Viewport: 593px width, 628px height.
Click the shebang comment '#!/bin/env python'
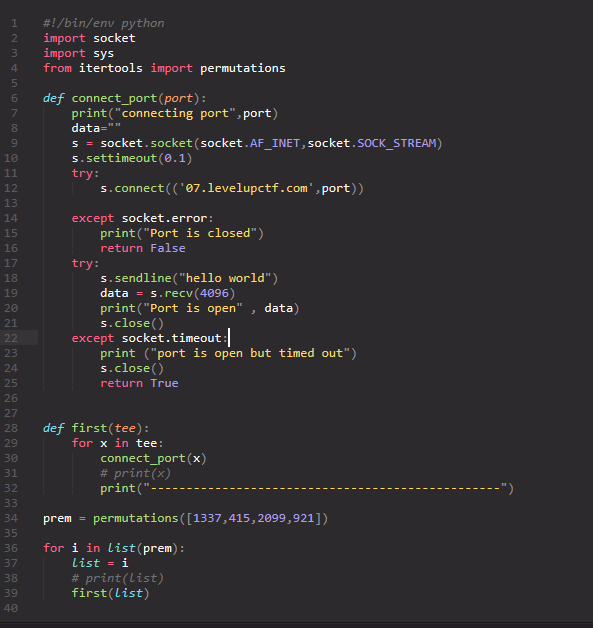click(104, 23)
